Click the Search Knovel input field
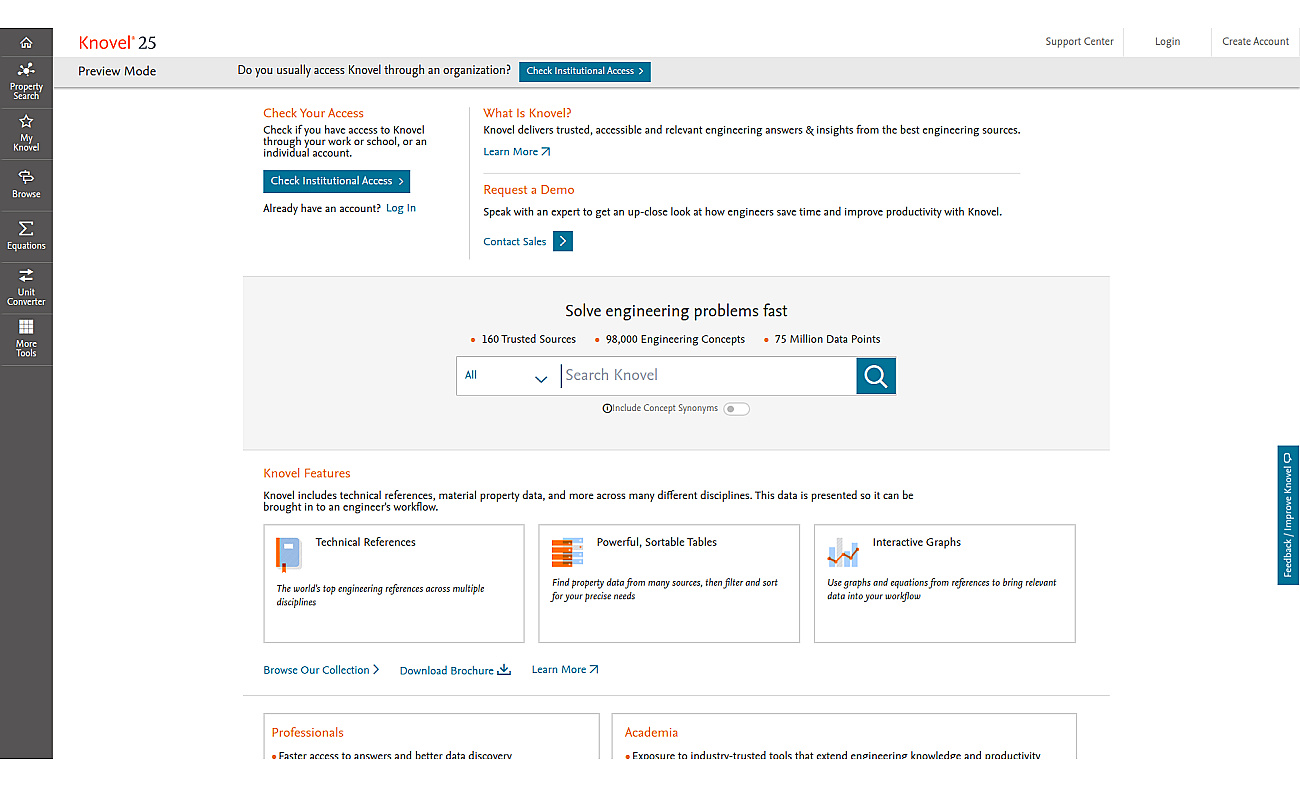 click(x=707, y=376)
